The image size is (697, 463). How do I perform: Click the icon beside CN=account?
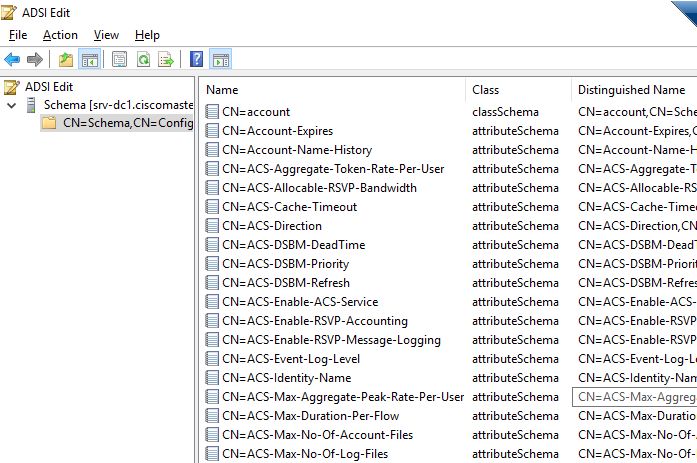point(212,112)
